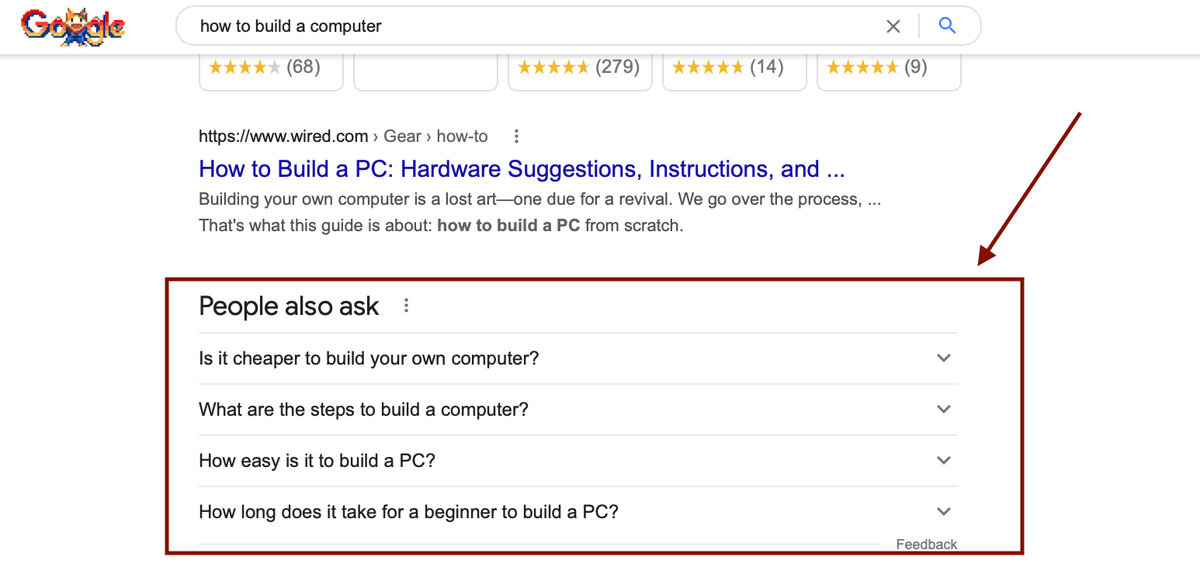Click the Feedback link

[x=926, y=544]
